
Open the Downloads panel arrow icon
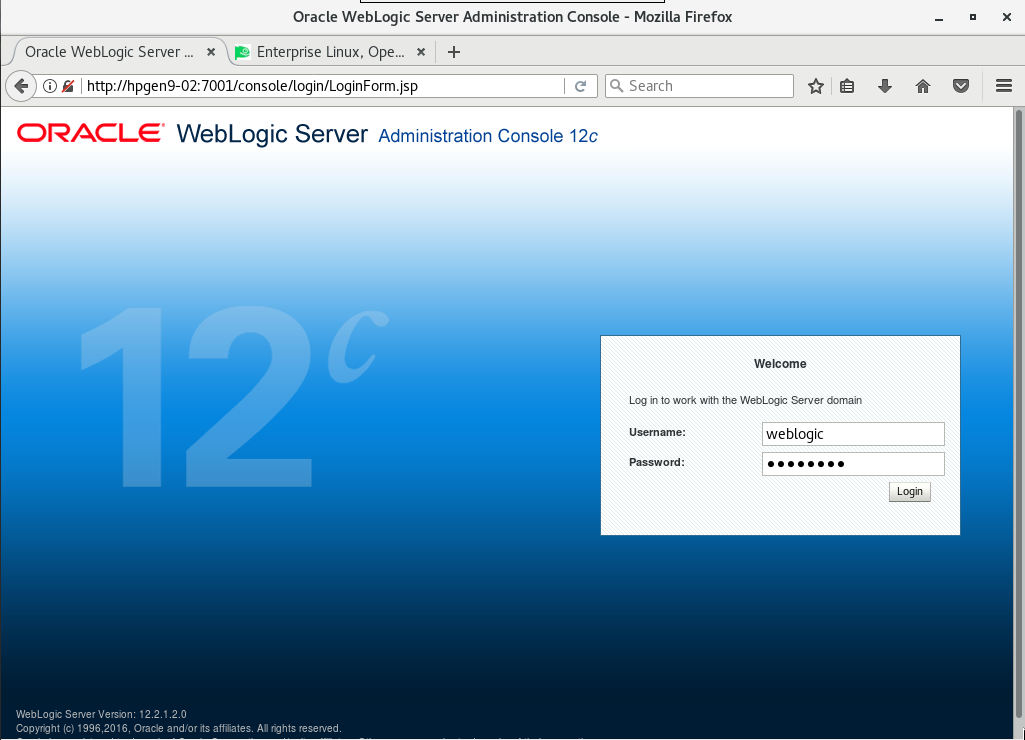884,86
